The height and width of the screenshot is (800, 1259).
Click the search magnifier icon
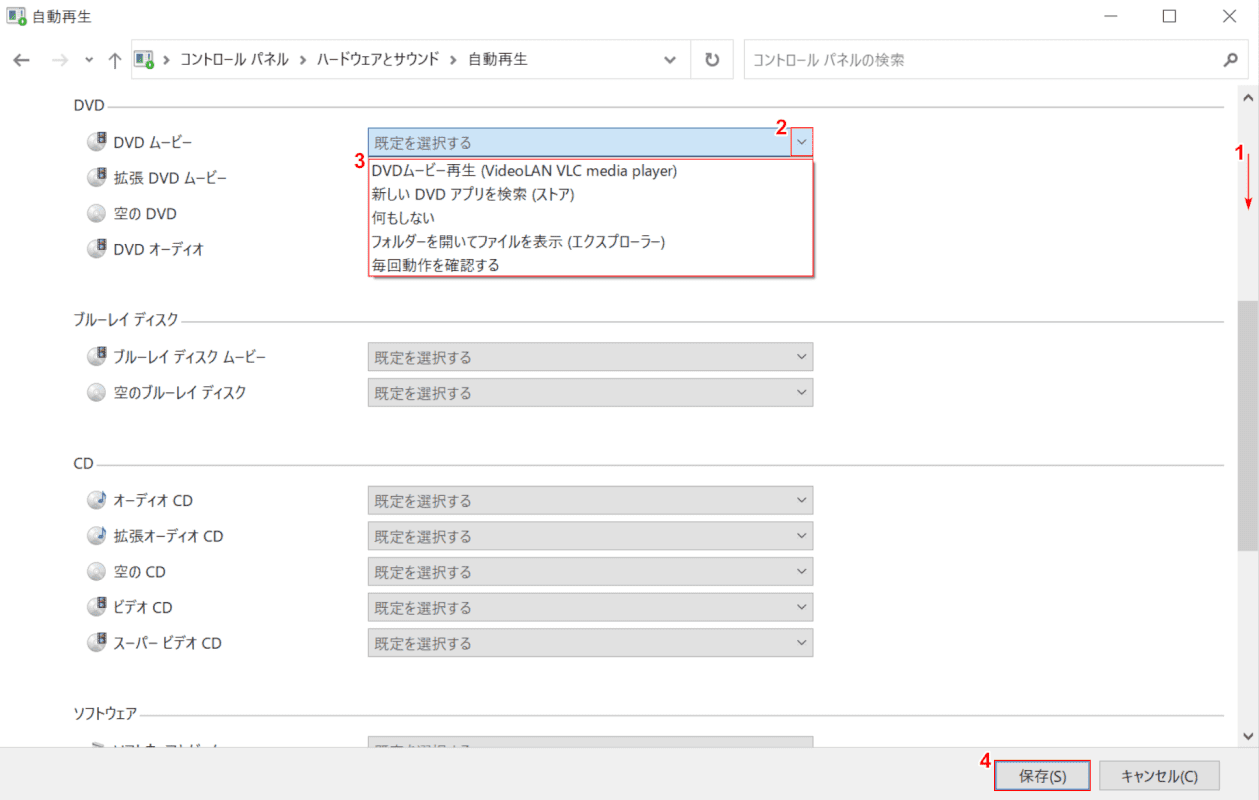pos(1230,60)
